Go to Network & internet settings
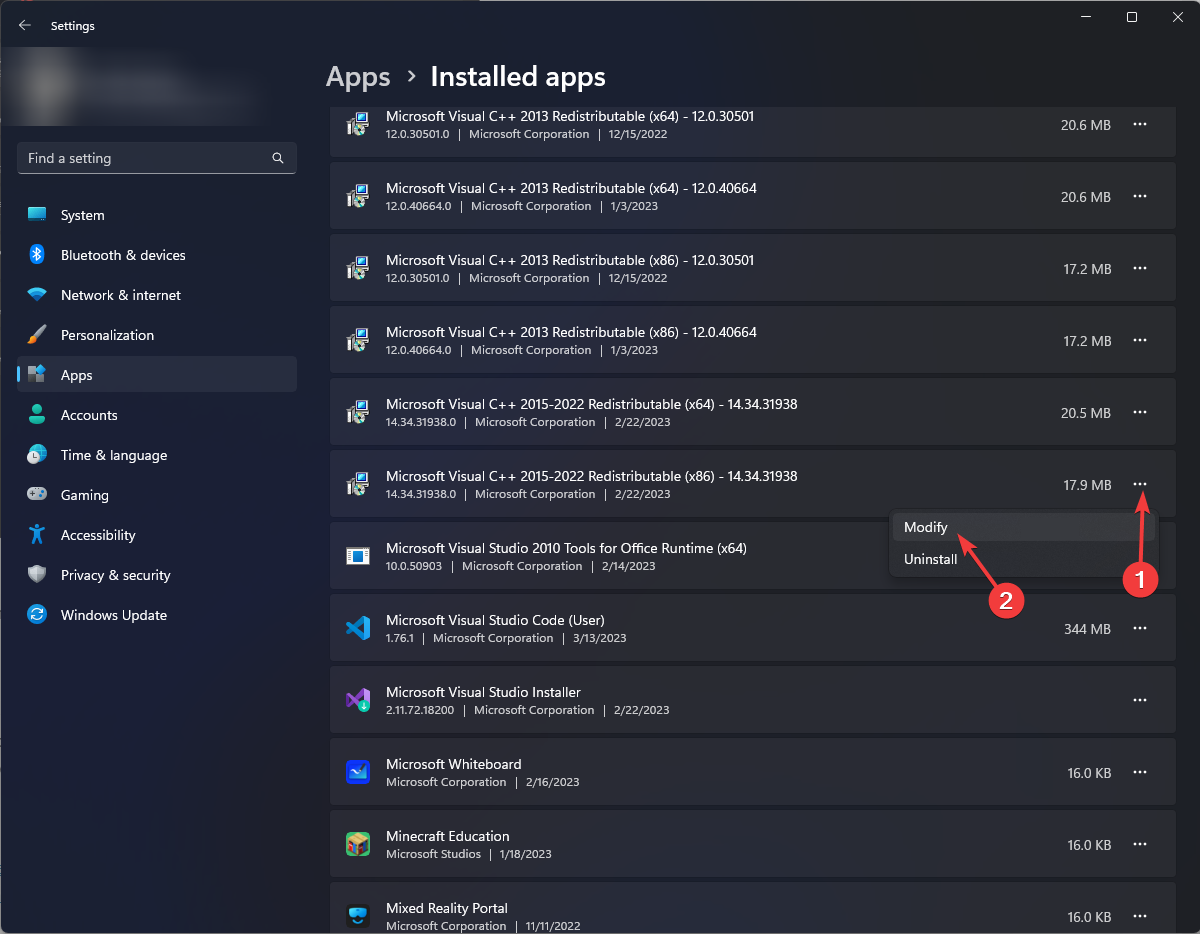1200x934 pixels. click(x=157, y=295)
